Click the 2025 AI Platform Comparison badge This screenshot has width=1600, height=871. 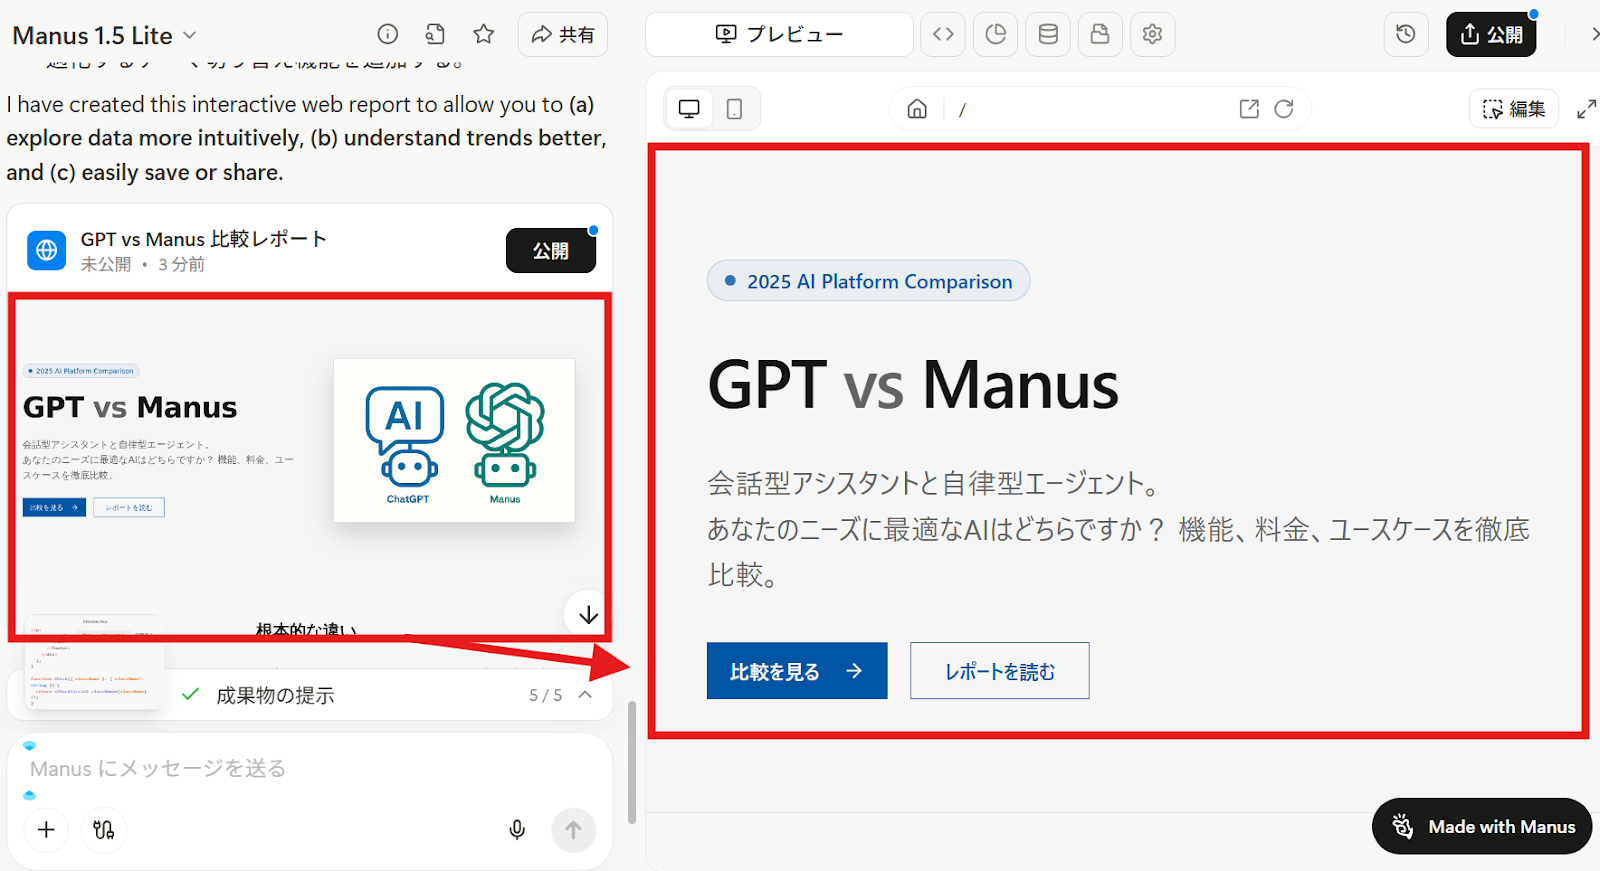(869, 281)
